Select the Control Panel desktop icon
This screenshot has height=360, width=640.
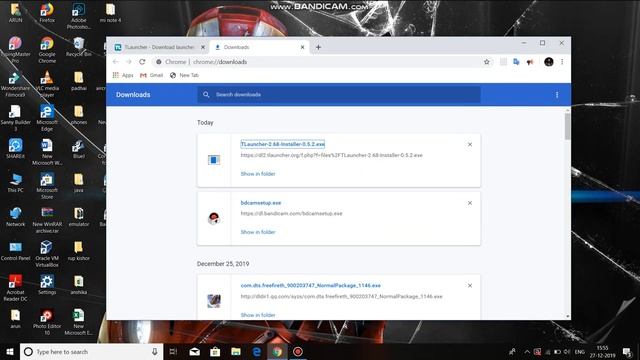click(16, 251)
